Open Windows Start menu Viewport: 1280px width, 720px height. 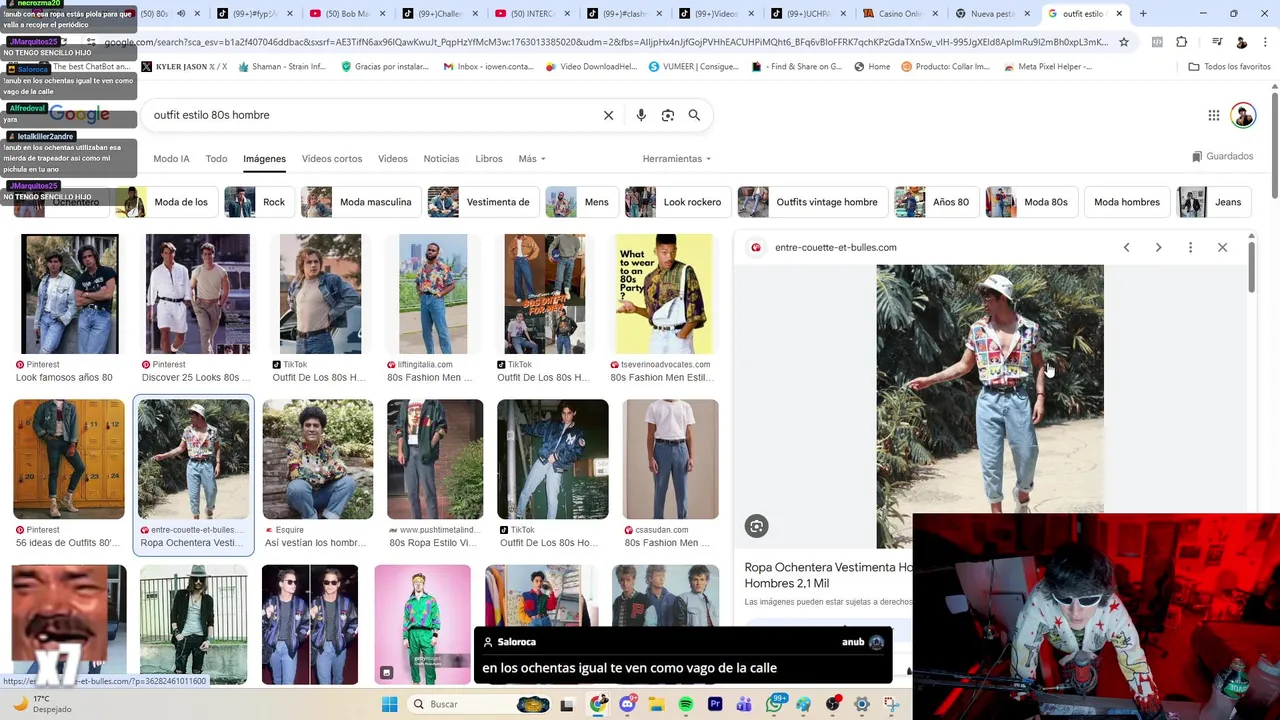coord(390,704)
